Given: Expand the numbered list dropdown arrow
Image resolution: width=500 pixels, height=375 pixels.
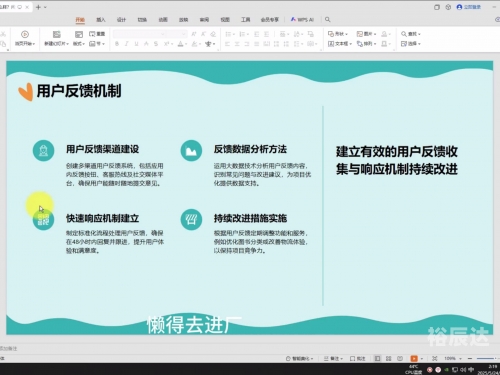Looking at the screenshot, I should point(248,34).
